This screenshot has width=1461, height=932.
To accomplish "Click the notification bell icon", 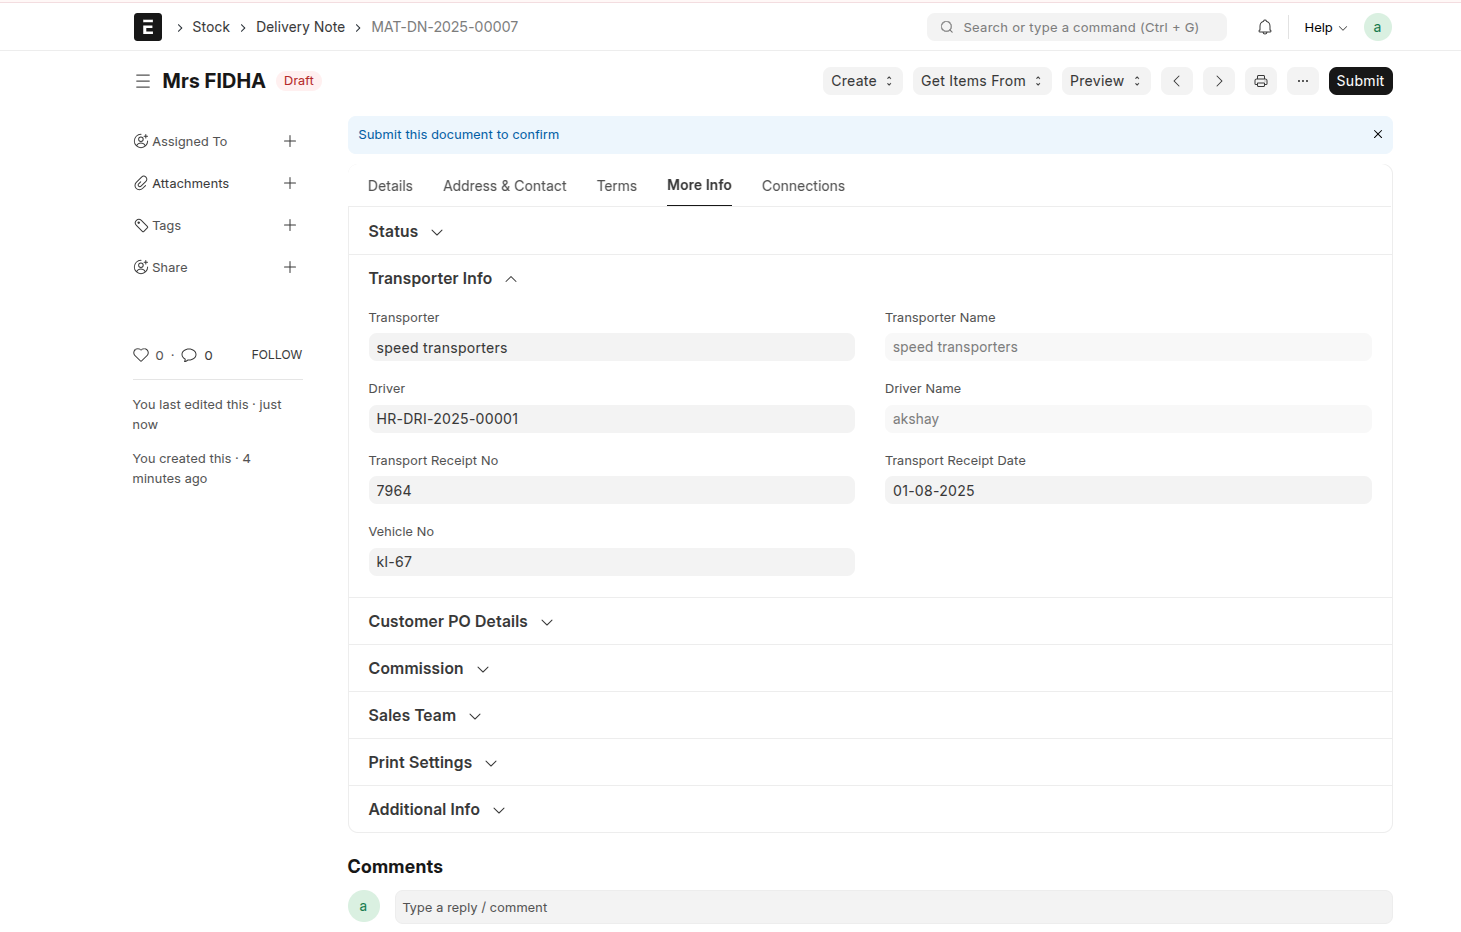I will 1264,27.
